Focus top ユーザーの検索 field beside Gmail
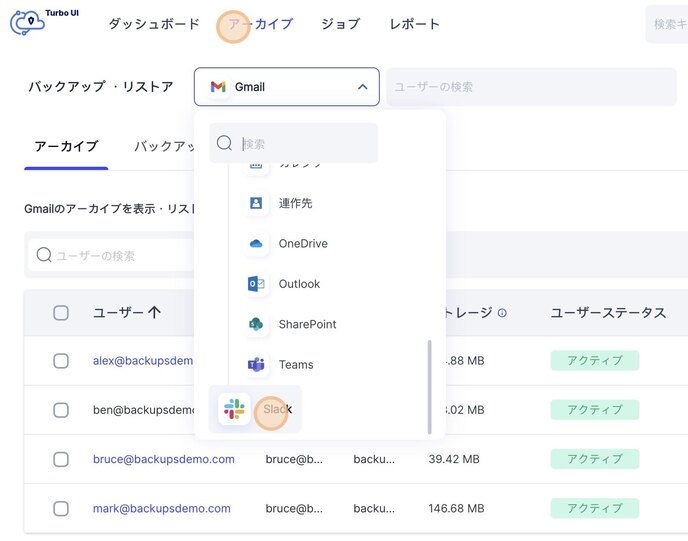This screenshot has width=688, height=541. [531, 86]
